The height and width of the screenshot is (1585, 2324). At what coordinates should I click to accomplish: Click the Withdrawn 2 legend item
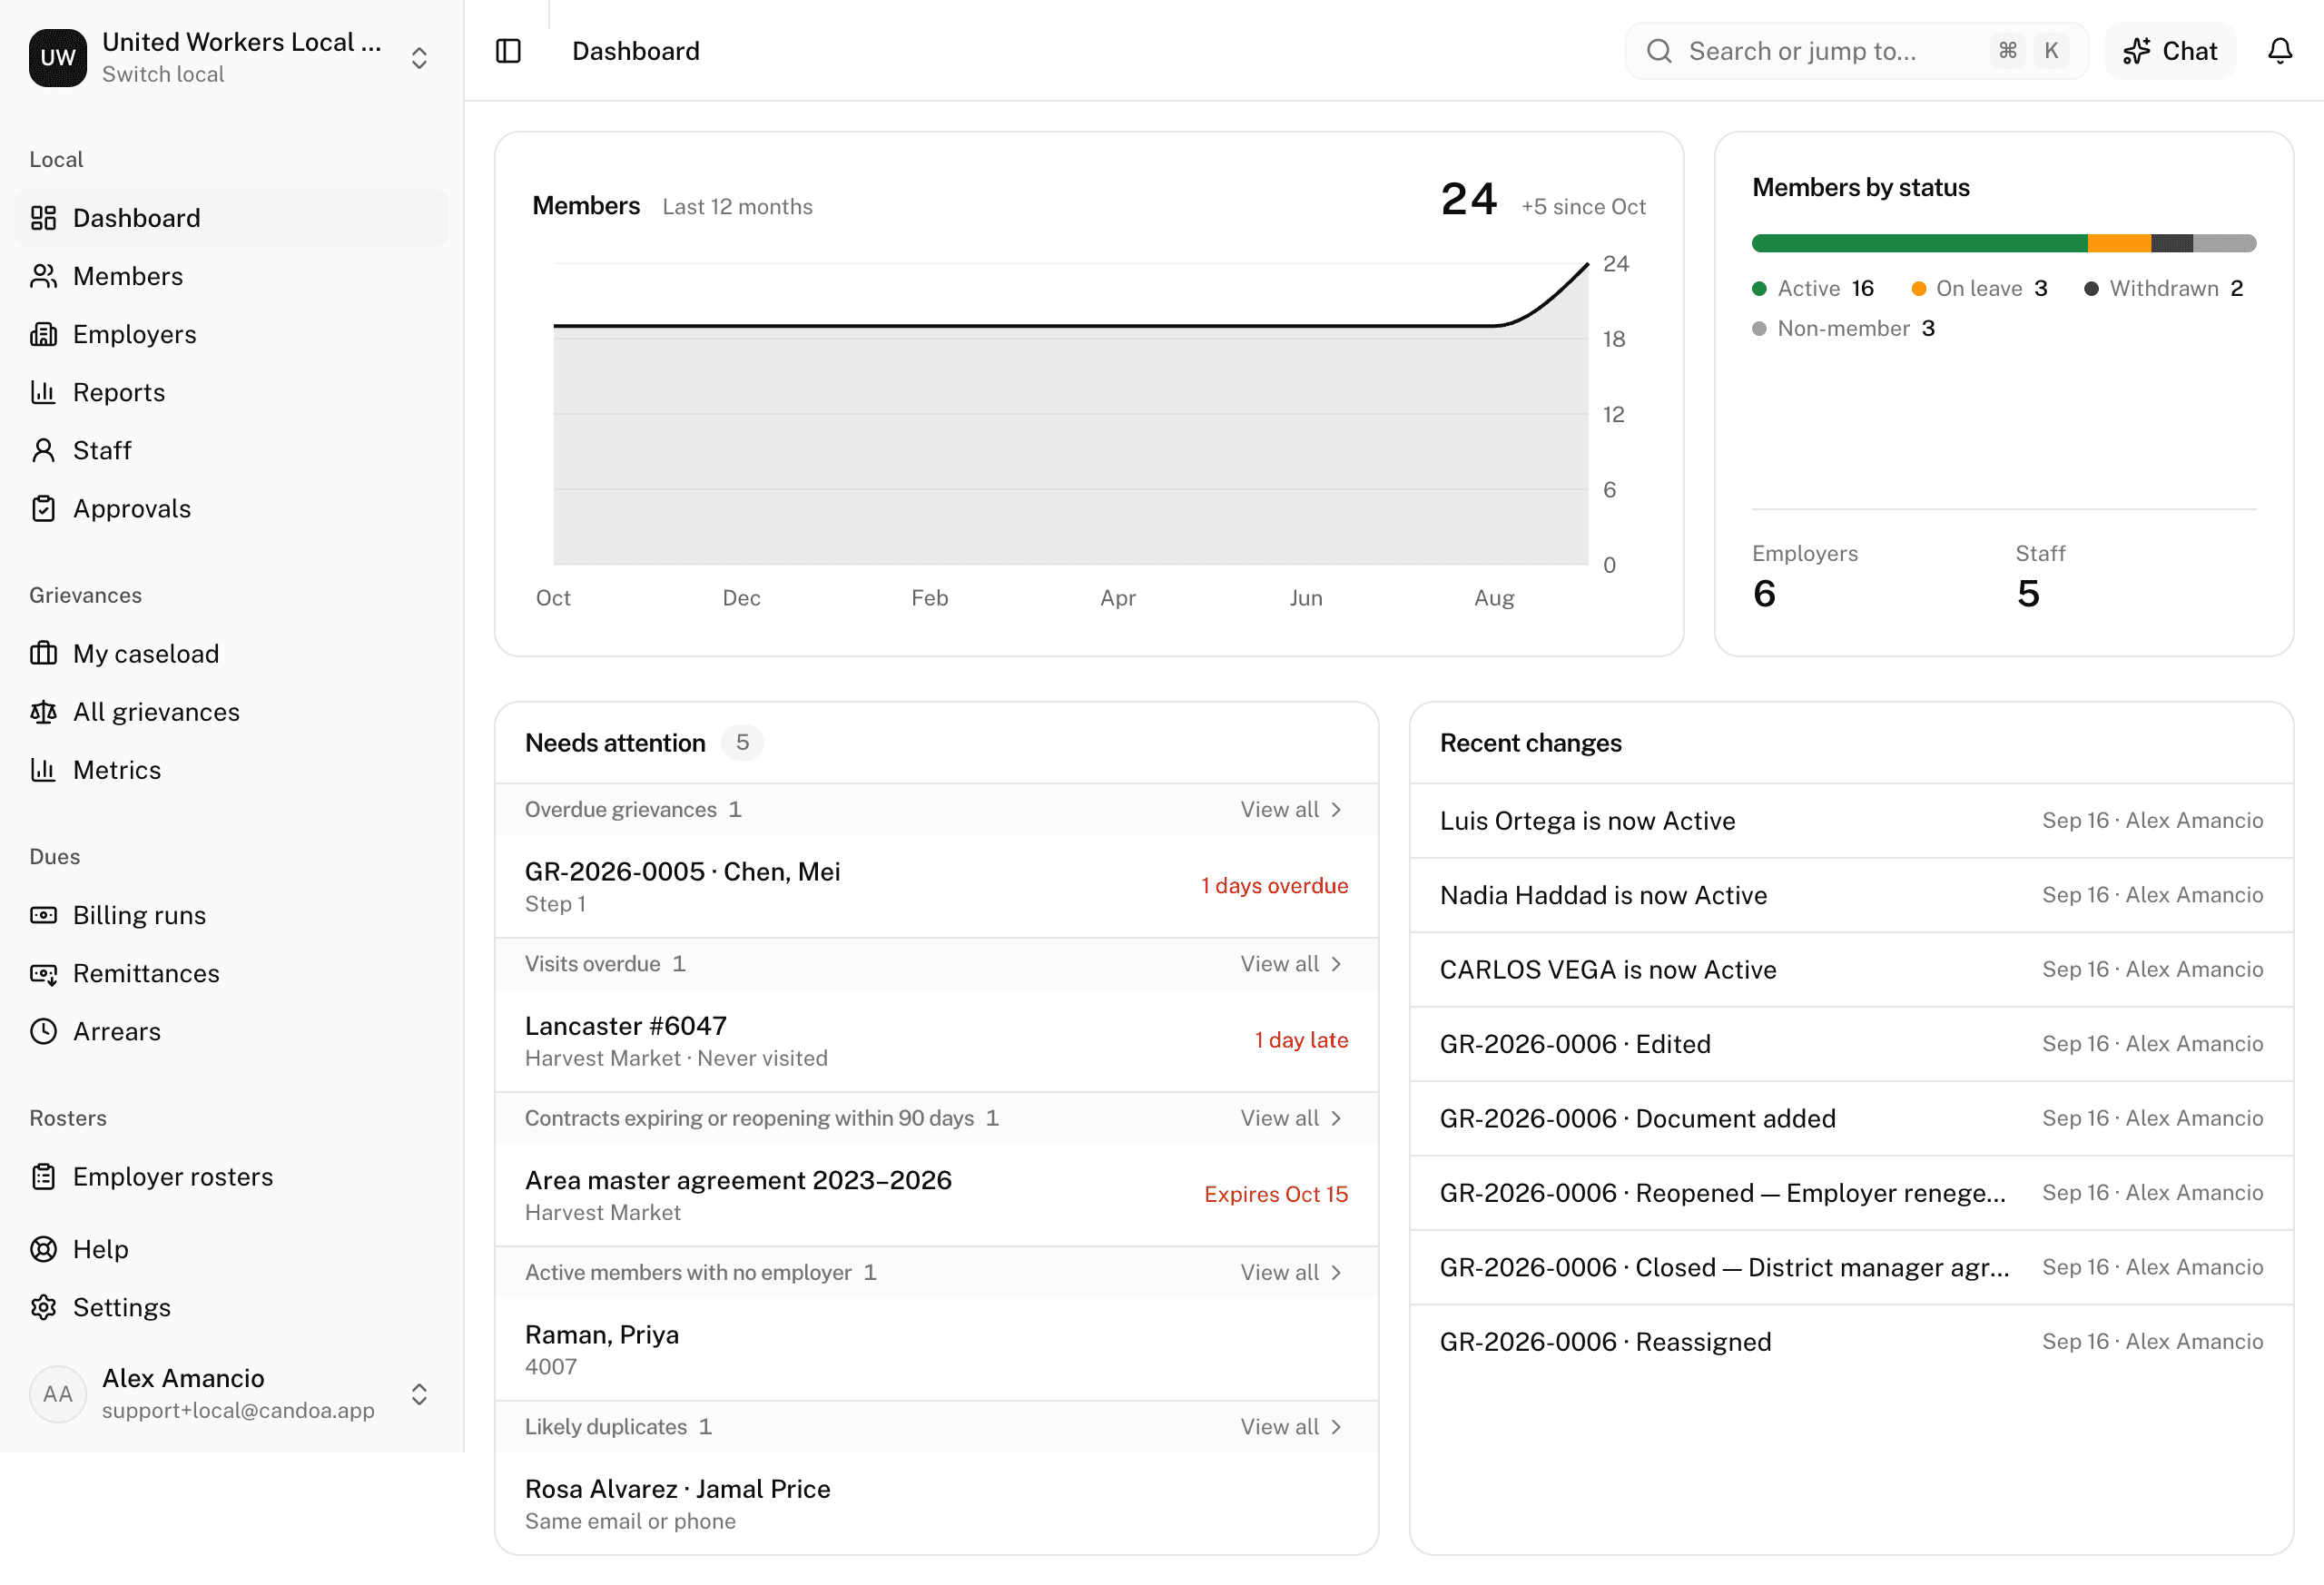(x=2163, y=288)
